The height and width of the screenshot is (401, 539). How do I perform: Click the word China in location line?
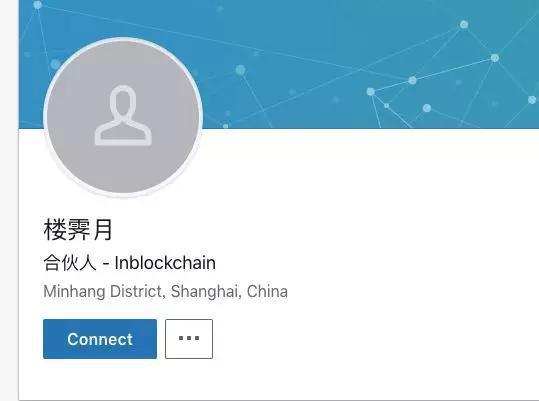[267, 291]
